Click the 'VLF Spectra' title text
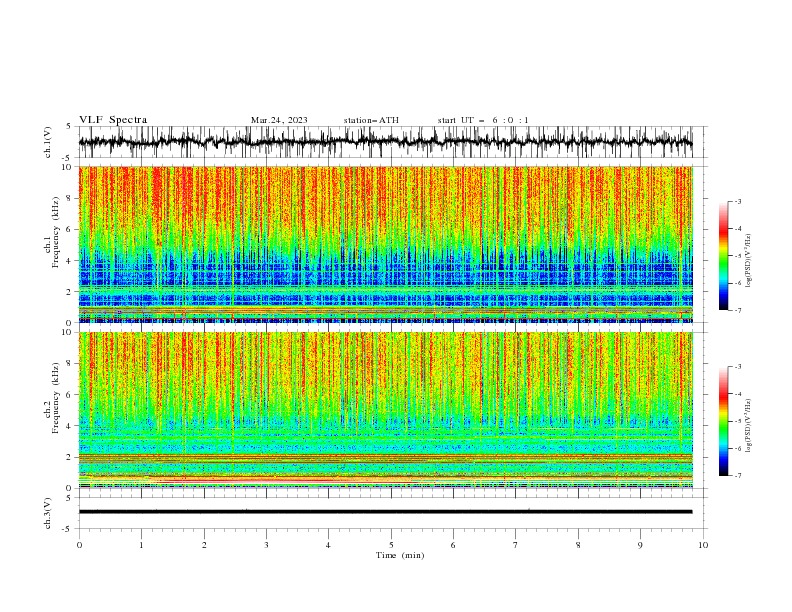This screenshot has height=612, width=792. pos(113,120)
